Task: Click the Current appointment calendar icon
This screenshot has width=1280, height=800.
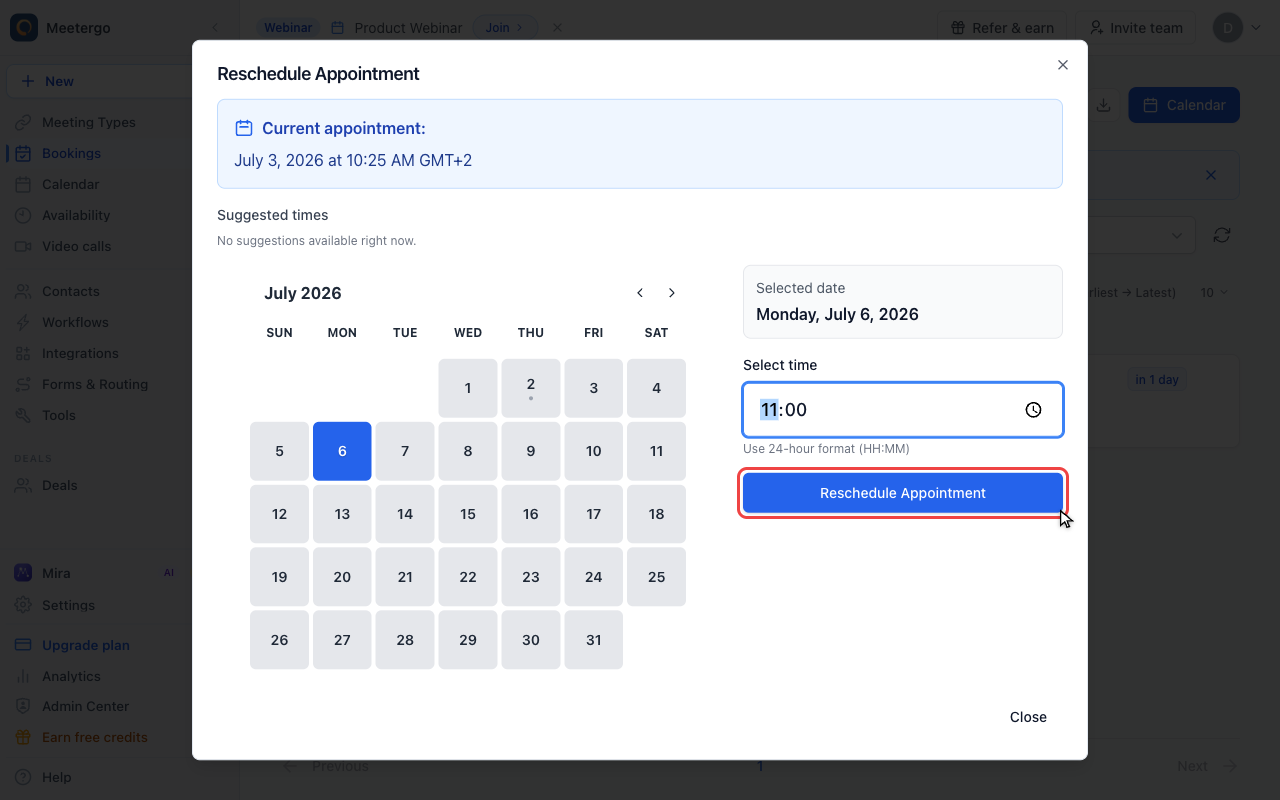Action: coord(243,128)
